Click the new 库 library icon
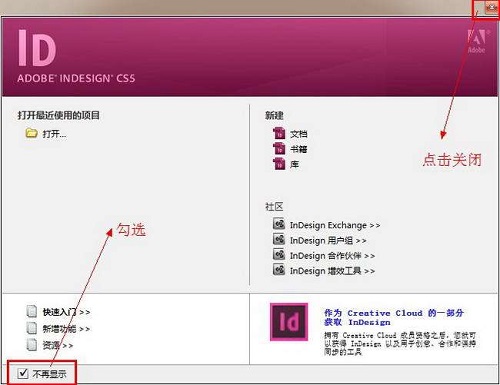 (x=279, y=164)
